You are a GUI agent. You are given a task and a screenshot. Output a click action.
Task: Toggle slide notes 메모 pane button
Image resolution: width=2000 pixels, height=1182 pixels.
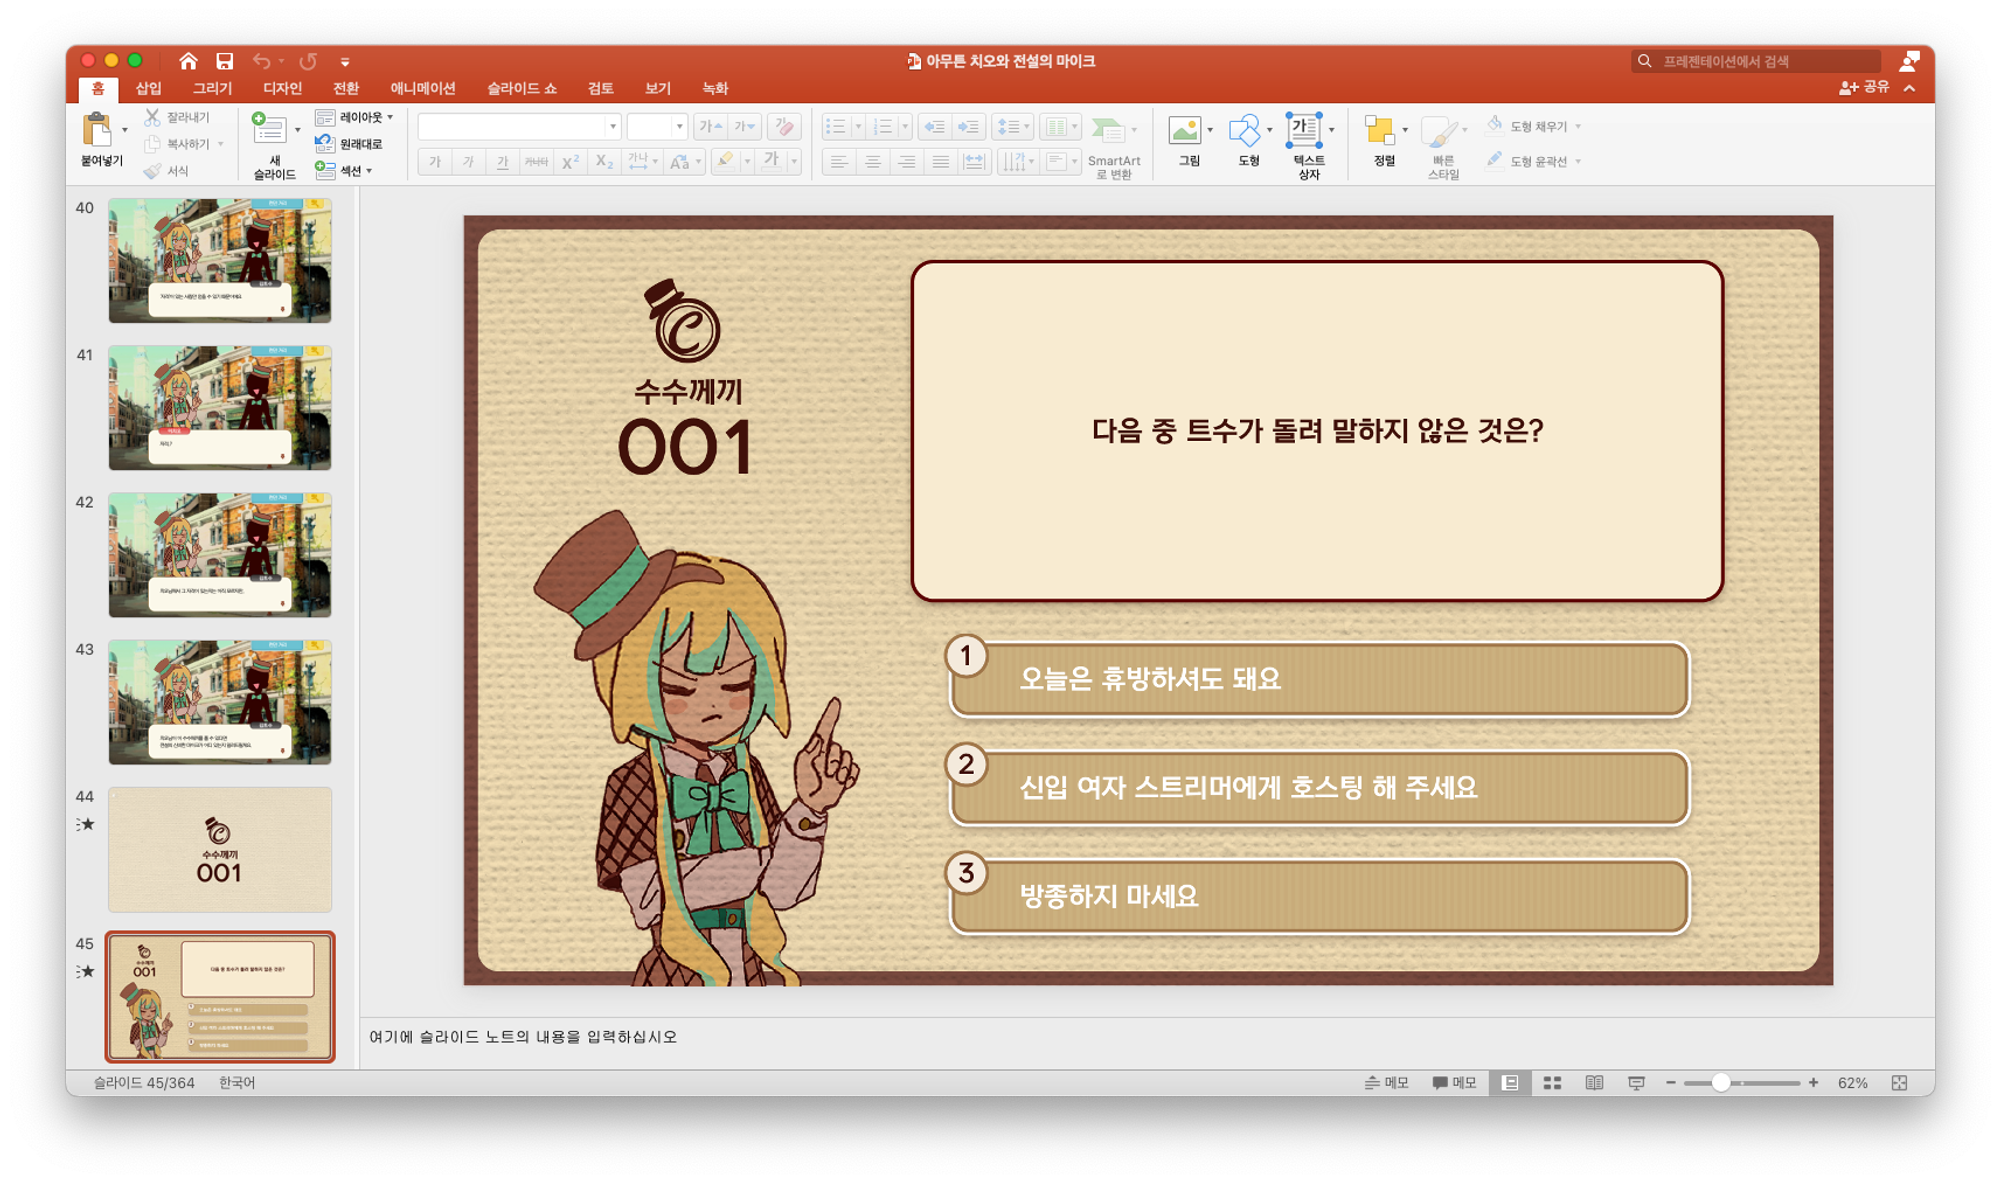[x=1387, y=1083]
